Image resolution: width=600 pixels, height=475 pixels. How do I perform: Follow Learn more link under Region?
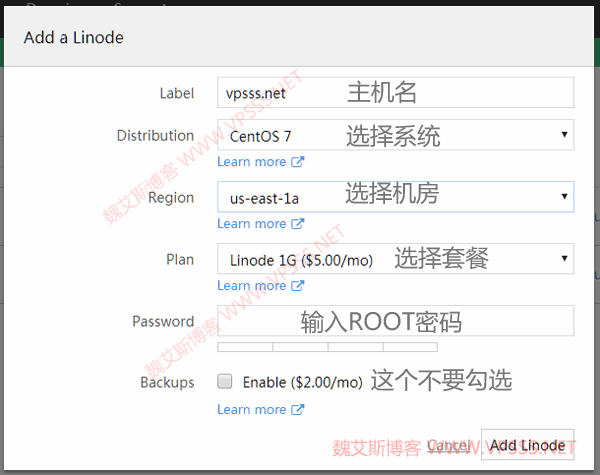252,224
